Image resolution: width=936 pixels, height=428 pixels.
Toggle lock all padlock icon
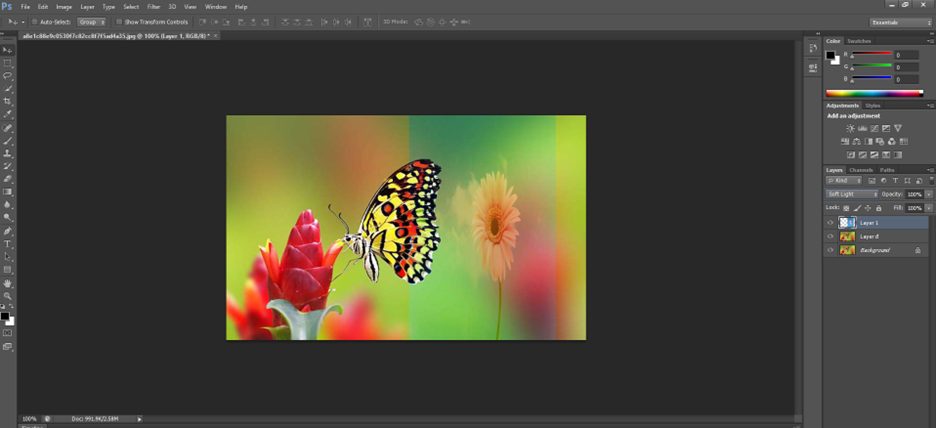point(879,208)
